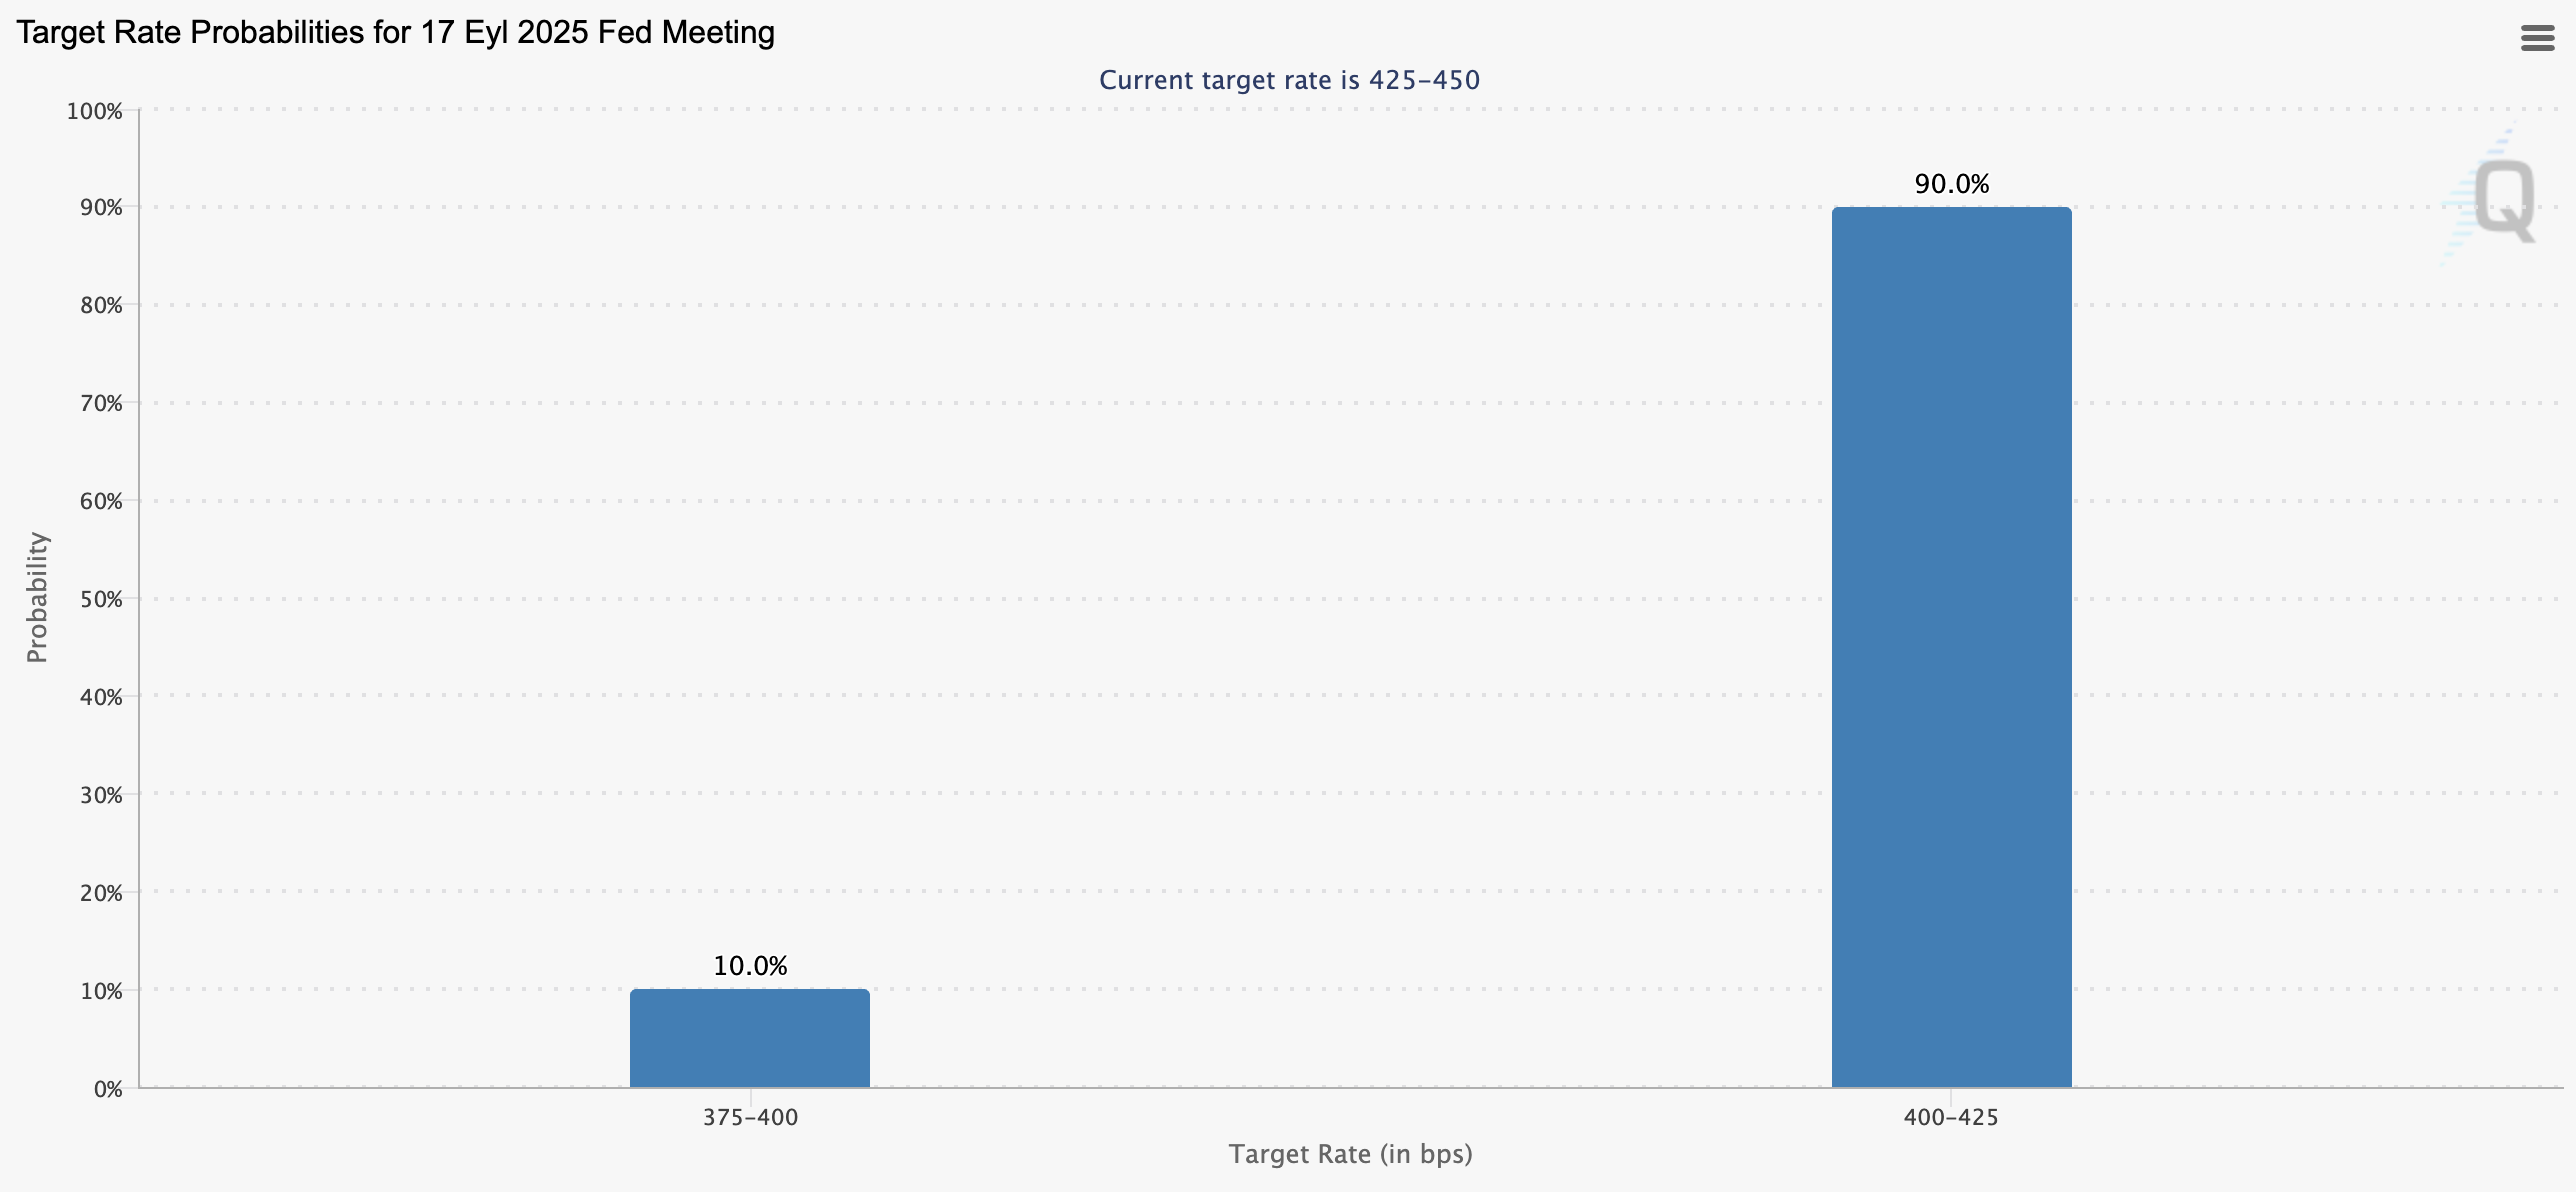Click the 400-425 probability bar
The width and height of the screenshot is (2576, 1192).
[1951, 646]
